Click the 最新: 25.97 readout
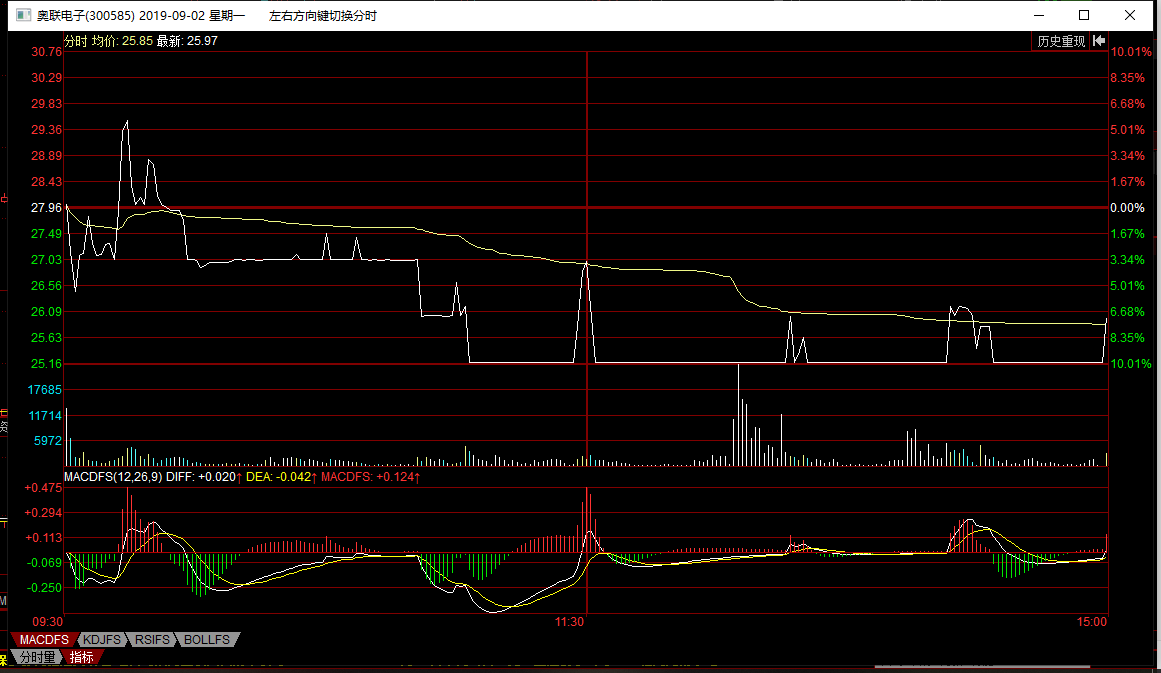This screenshot has width=1161, height=673. [x=187, y=41]
